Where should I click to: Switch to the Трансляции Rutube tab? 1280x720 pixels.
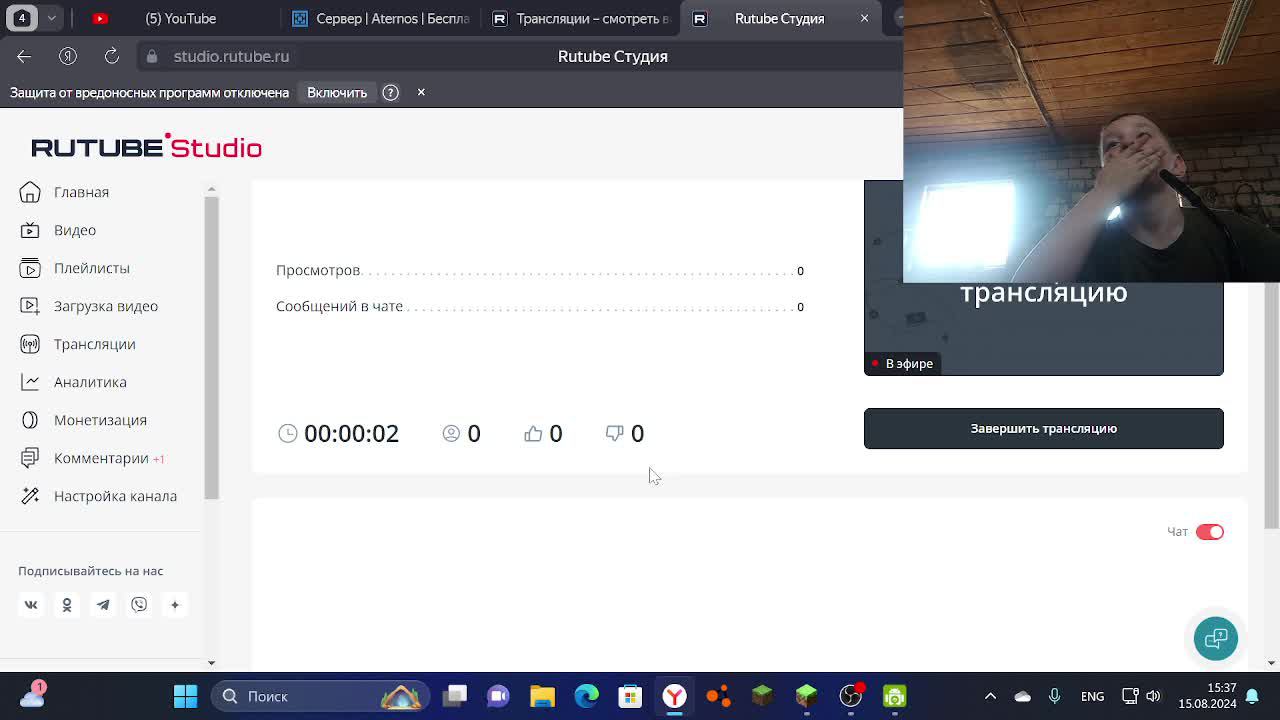580,18
